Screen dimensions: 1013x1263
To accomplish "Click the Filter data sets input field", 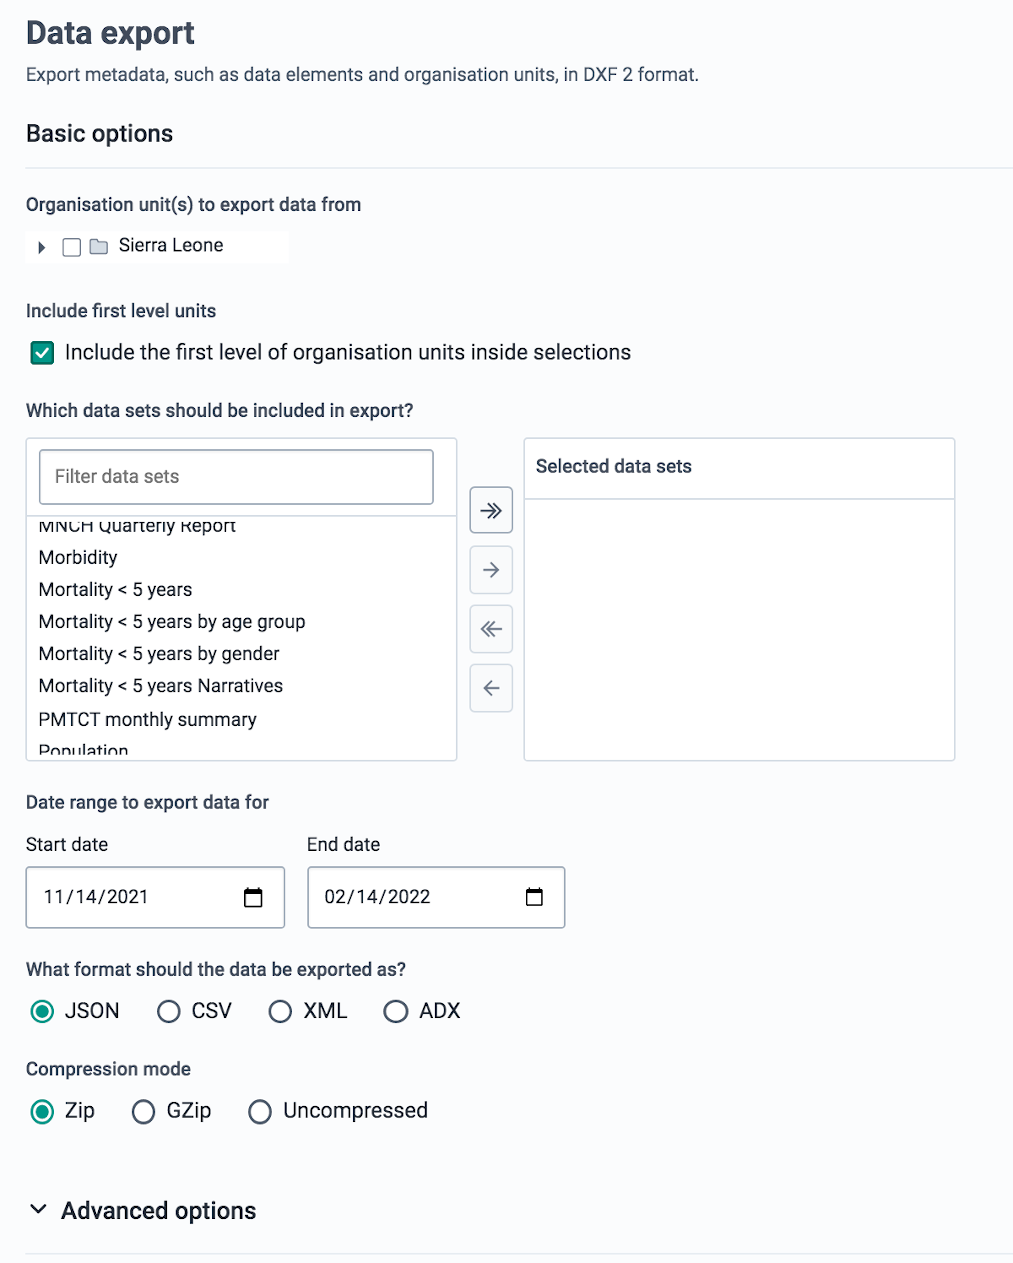I will (x=236, y=477).
